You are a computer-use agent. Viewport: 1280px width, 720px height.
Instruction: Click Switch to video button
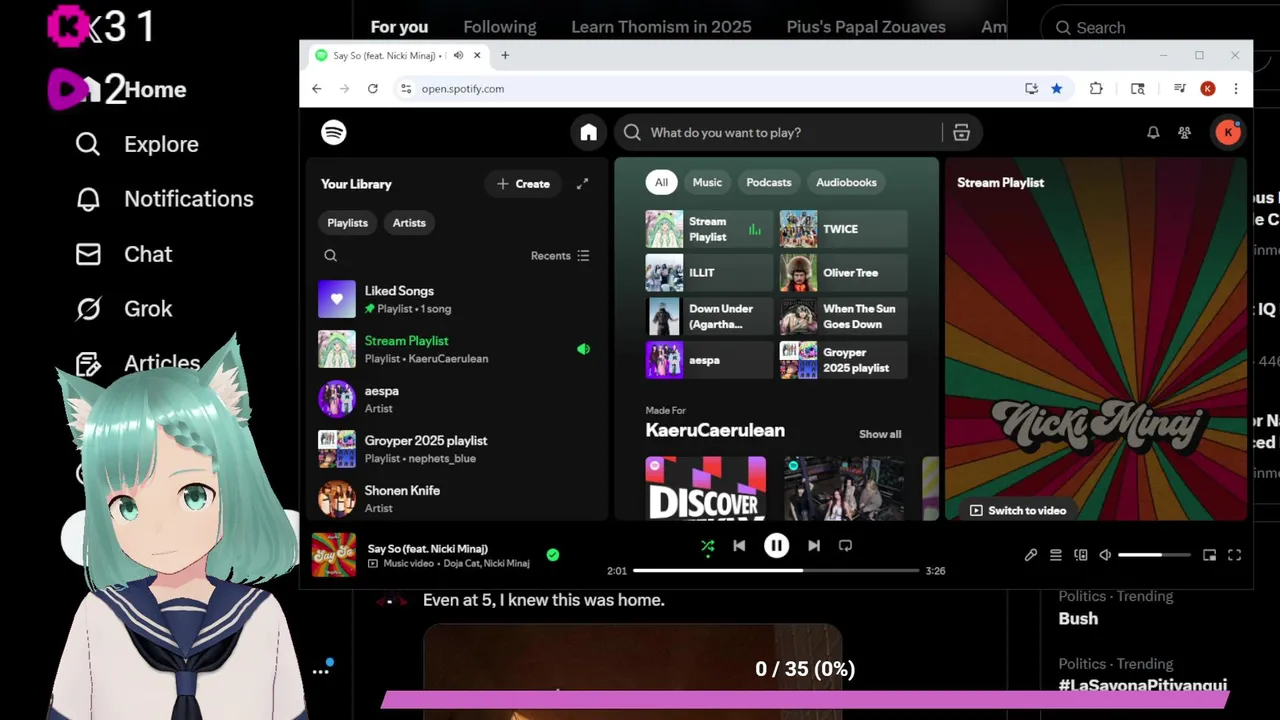click(1018, 510)
